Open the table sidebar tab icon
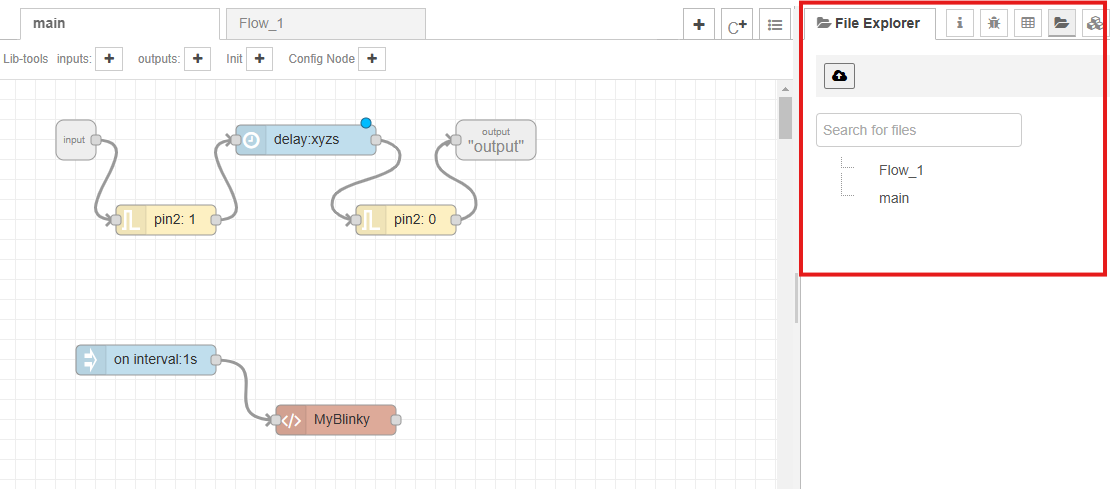 click(1028, 23)
